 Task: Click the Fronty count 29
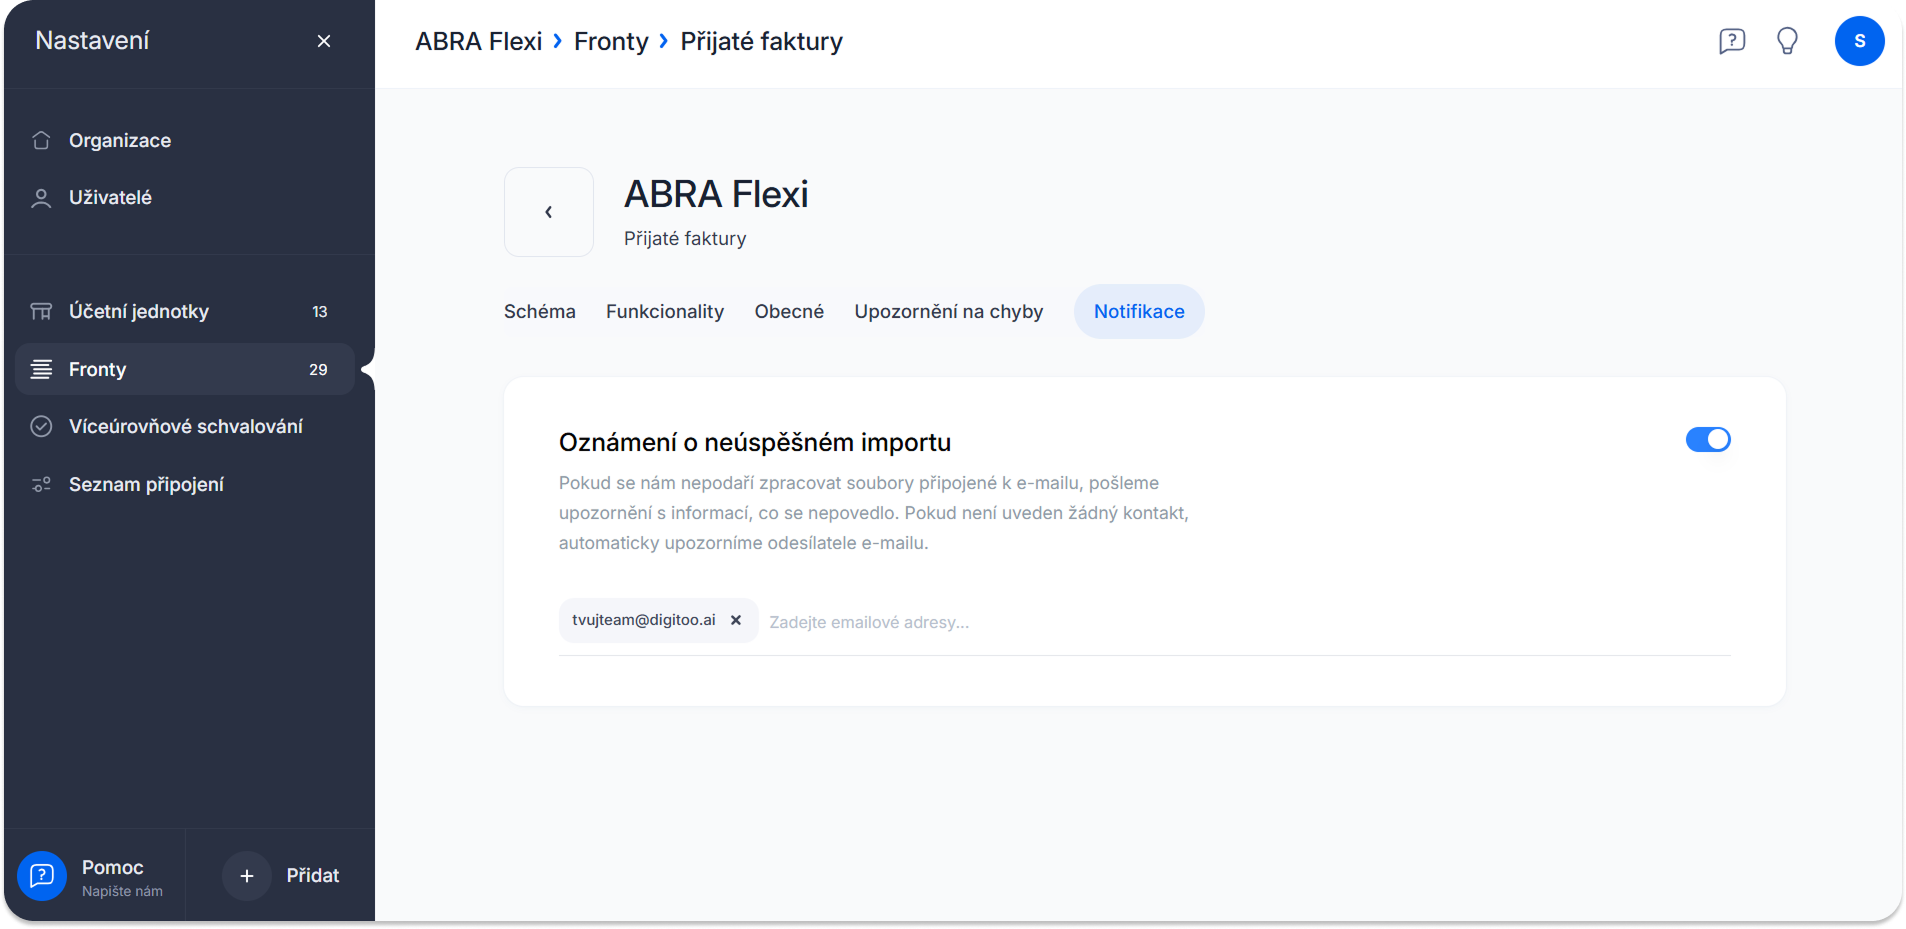click(318, 370)
